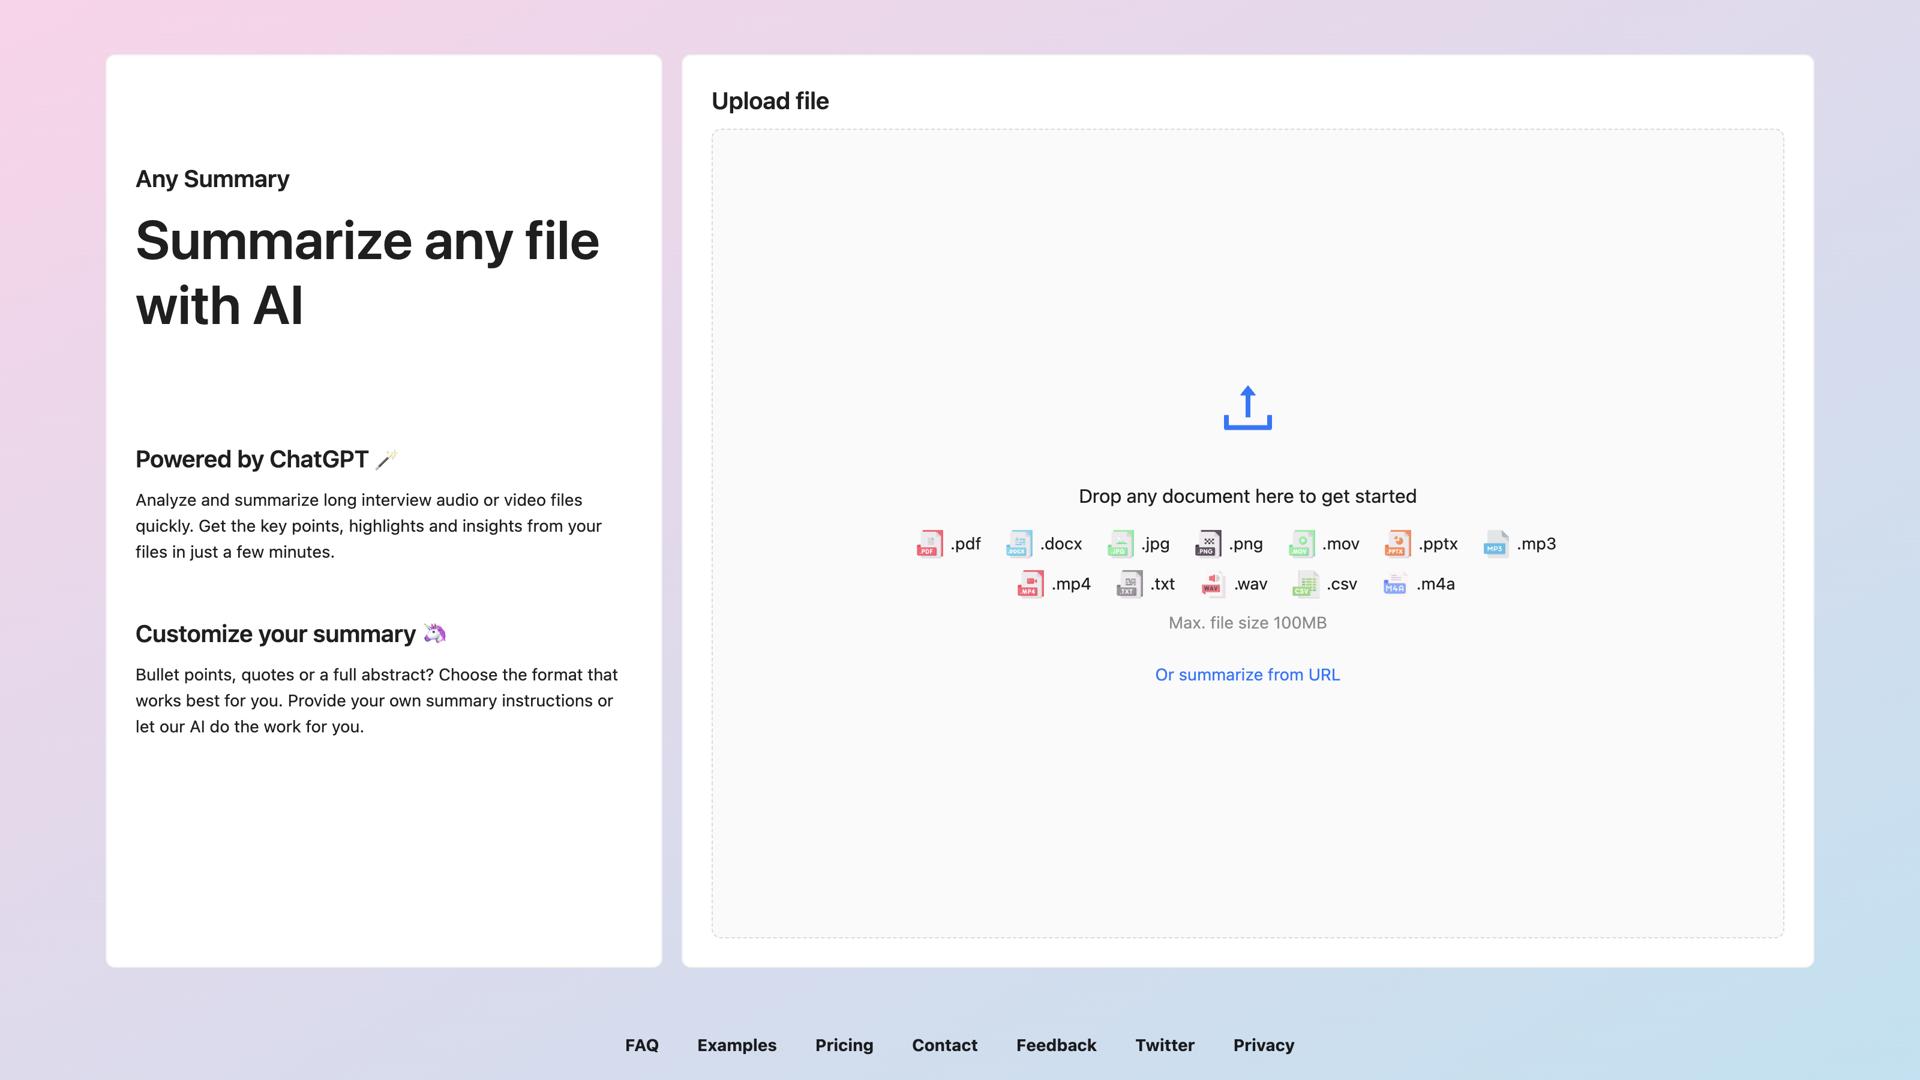Open the Pricing footer link
Viewport: 1920px width, 1080px height.
[844, 1045]
